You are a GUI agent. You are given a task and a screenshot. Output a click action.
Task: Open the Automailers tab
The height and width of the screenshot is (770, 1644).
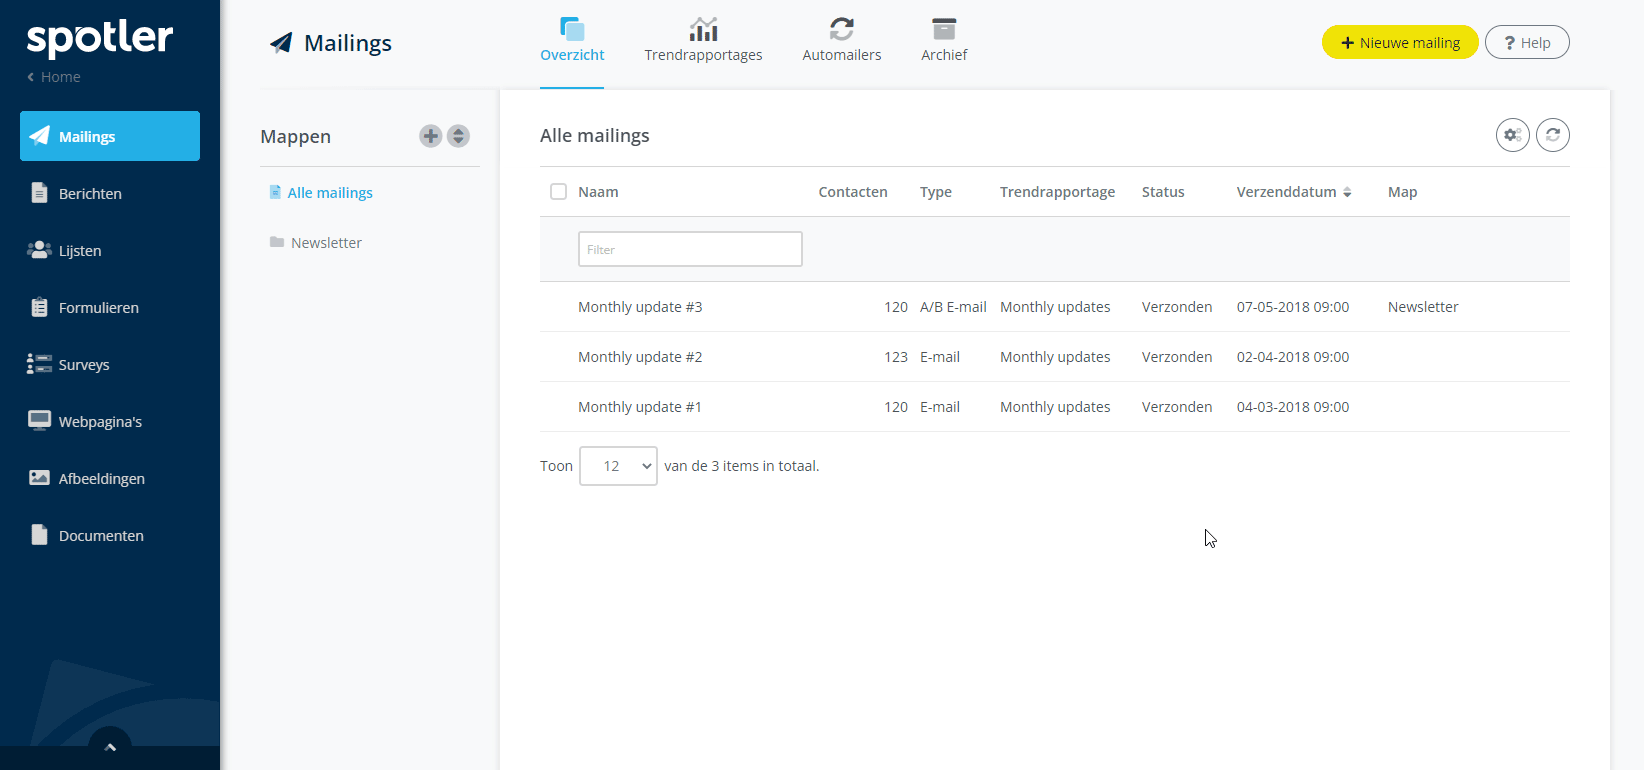point(842,42)
